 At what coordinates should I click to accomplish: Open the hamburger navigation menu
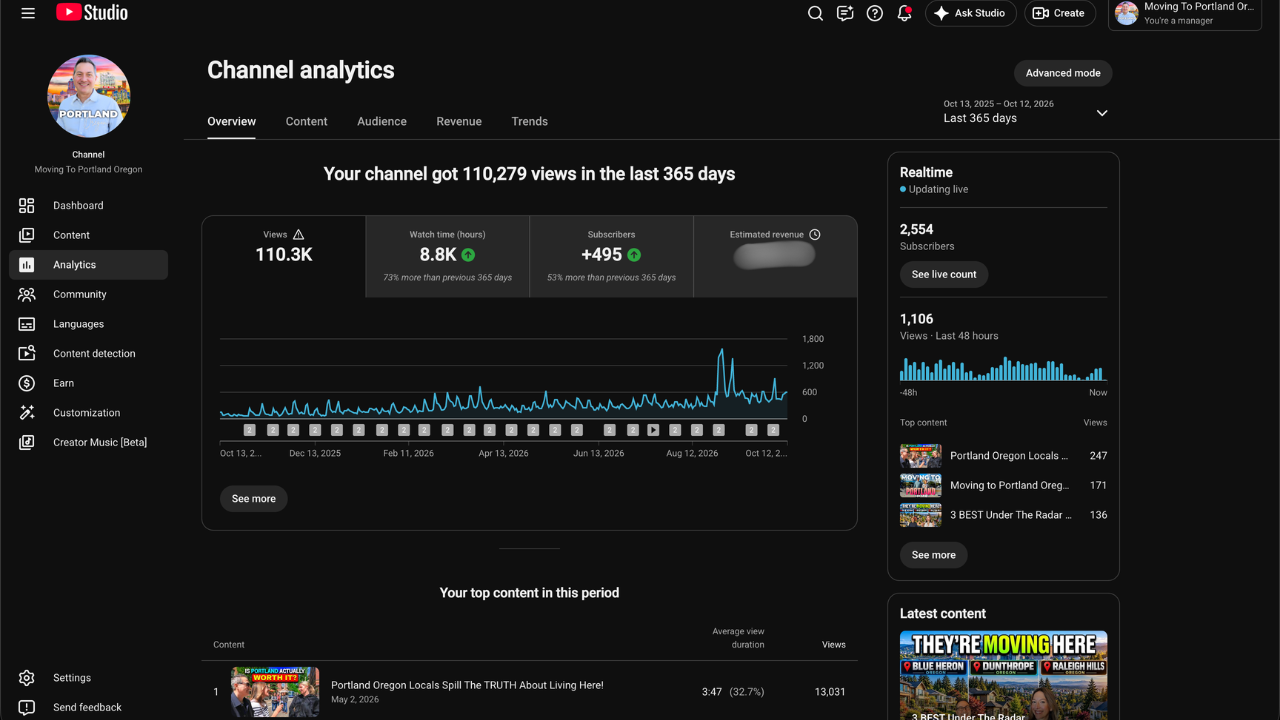click(x=28, y=13)
